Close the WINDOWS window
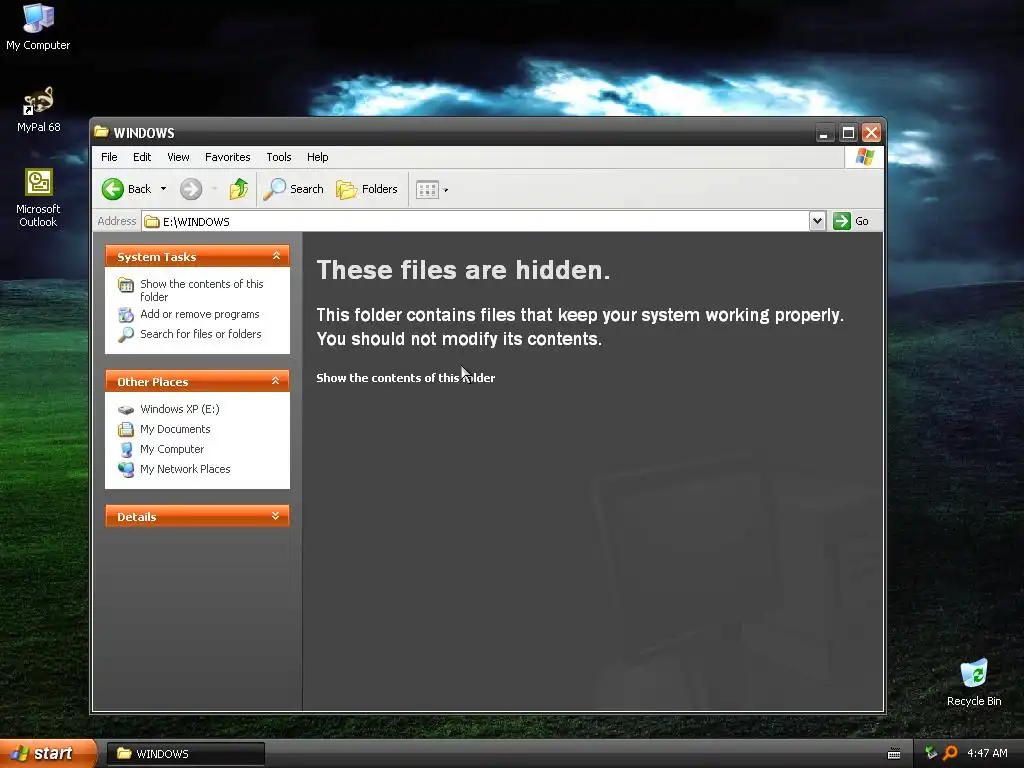1024x768 pixels. (871, 133)
